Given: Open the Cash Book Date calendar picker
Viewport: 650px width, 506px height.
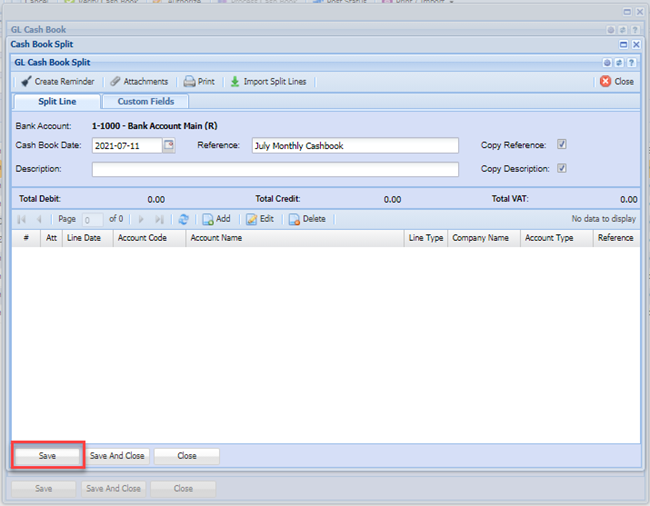Looking at the screenshot, I should point(169,146).
